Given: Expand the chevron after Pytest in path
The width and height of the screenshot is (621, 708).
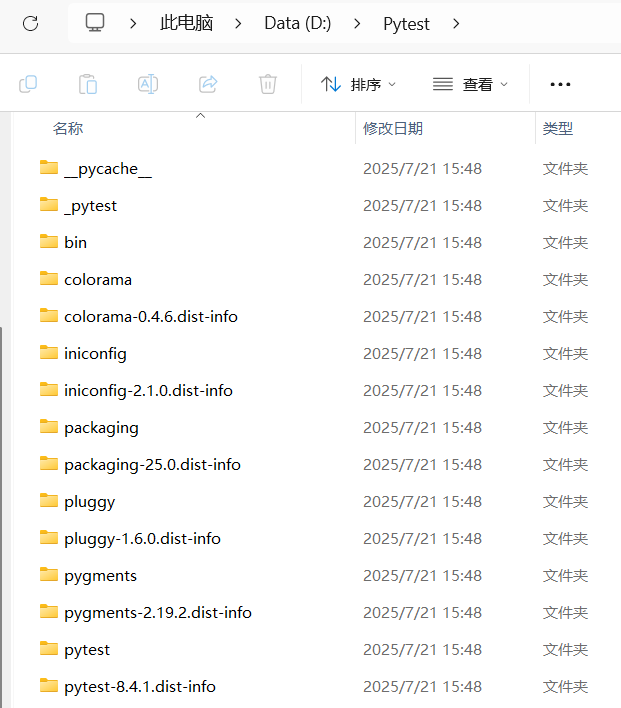Looking at the screenshot, I should pyautogui.click(x=456, y=23).
